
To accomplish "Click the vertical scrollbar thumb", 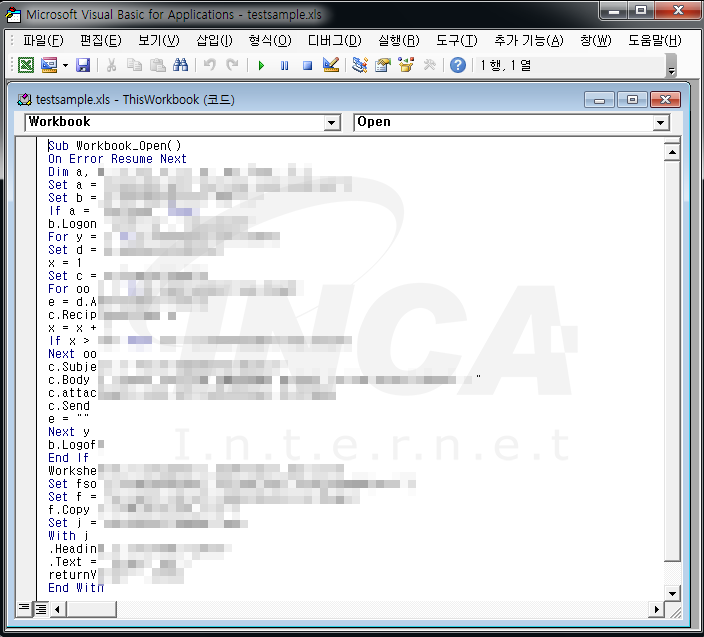I will (x=672, y=361).
